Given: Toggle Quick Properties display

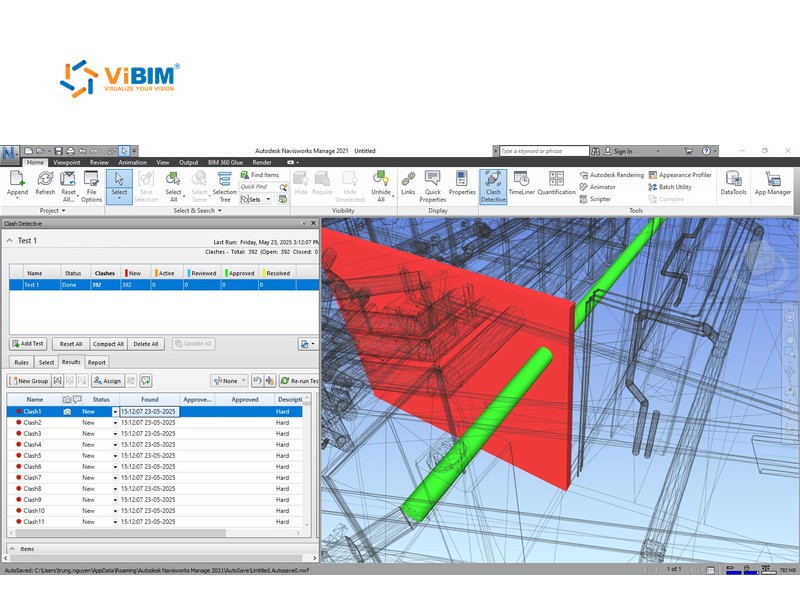Looking at the screenshot, I should (x=433, y=187).
